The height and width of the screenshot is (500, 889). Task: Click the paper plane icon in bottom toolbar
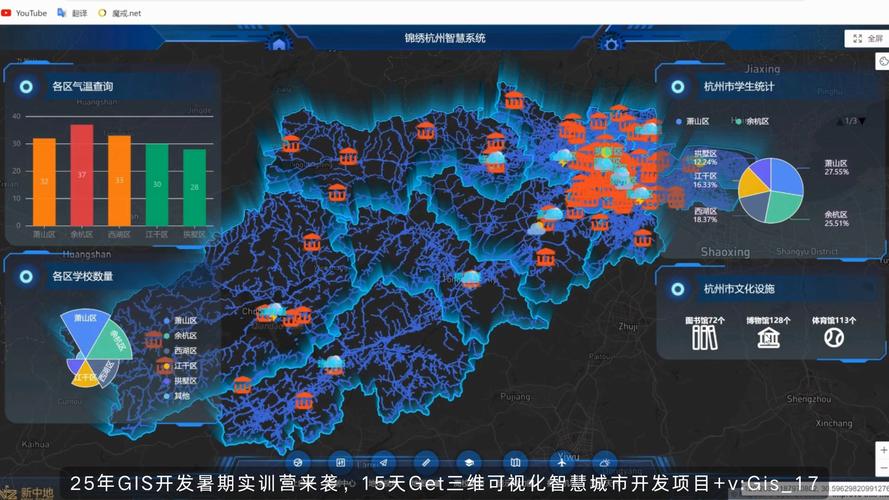(383, 462)
